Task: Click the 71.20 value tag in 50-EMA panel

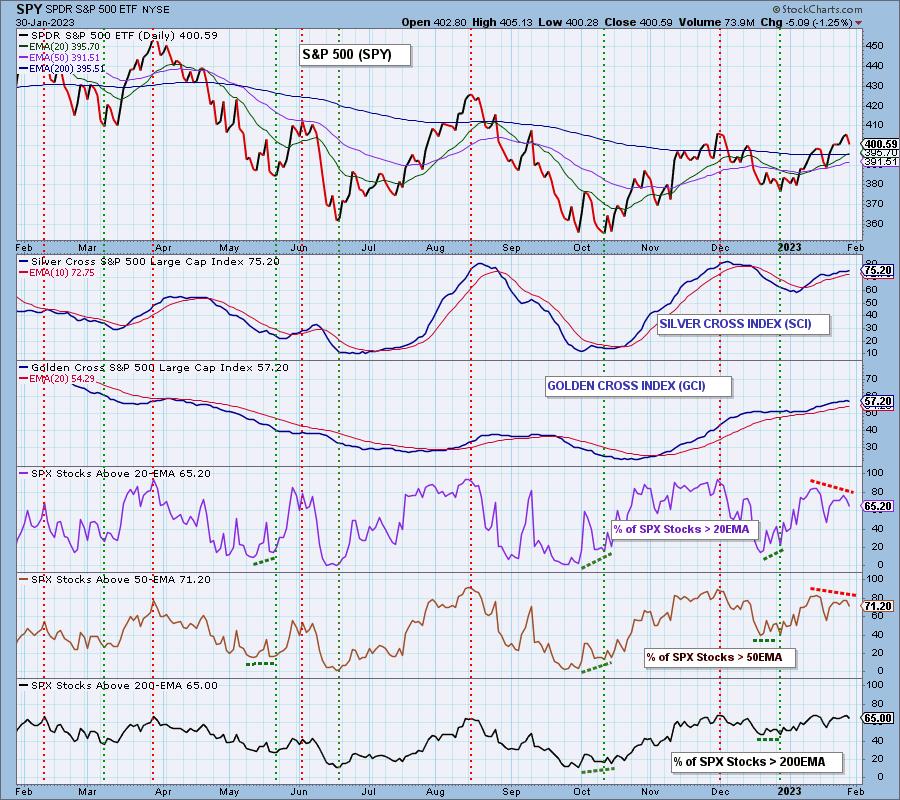Action: pyautogui.click(x=879, y=606)
